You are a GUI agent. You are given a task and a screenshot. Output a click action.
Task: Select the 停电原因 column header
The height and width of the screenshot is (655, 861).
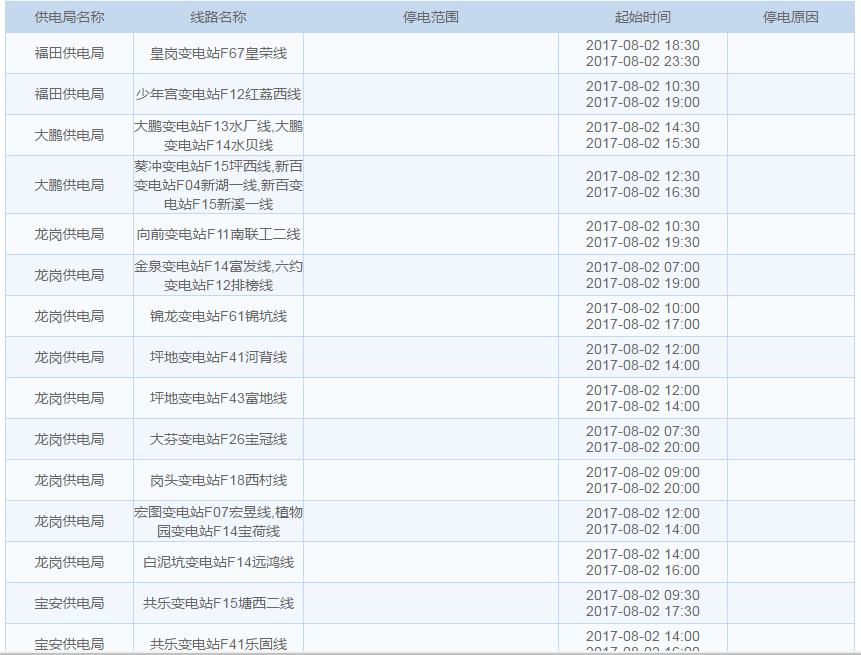point(791,17)
